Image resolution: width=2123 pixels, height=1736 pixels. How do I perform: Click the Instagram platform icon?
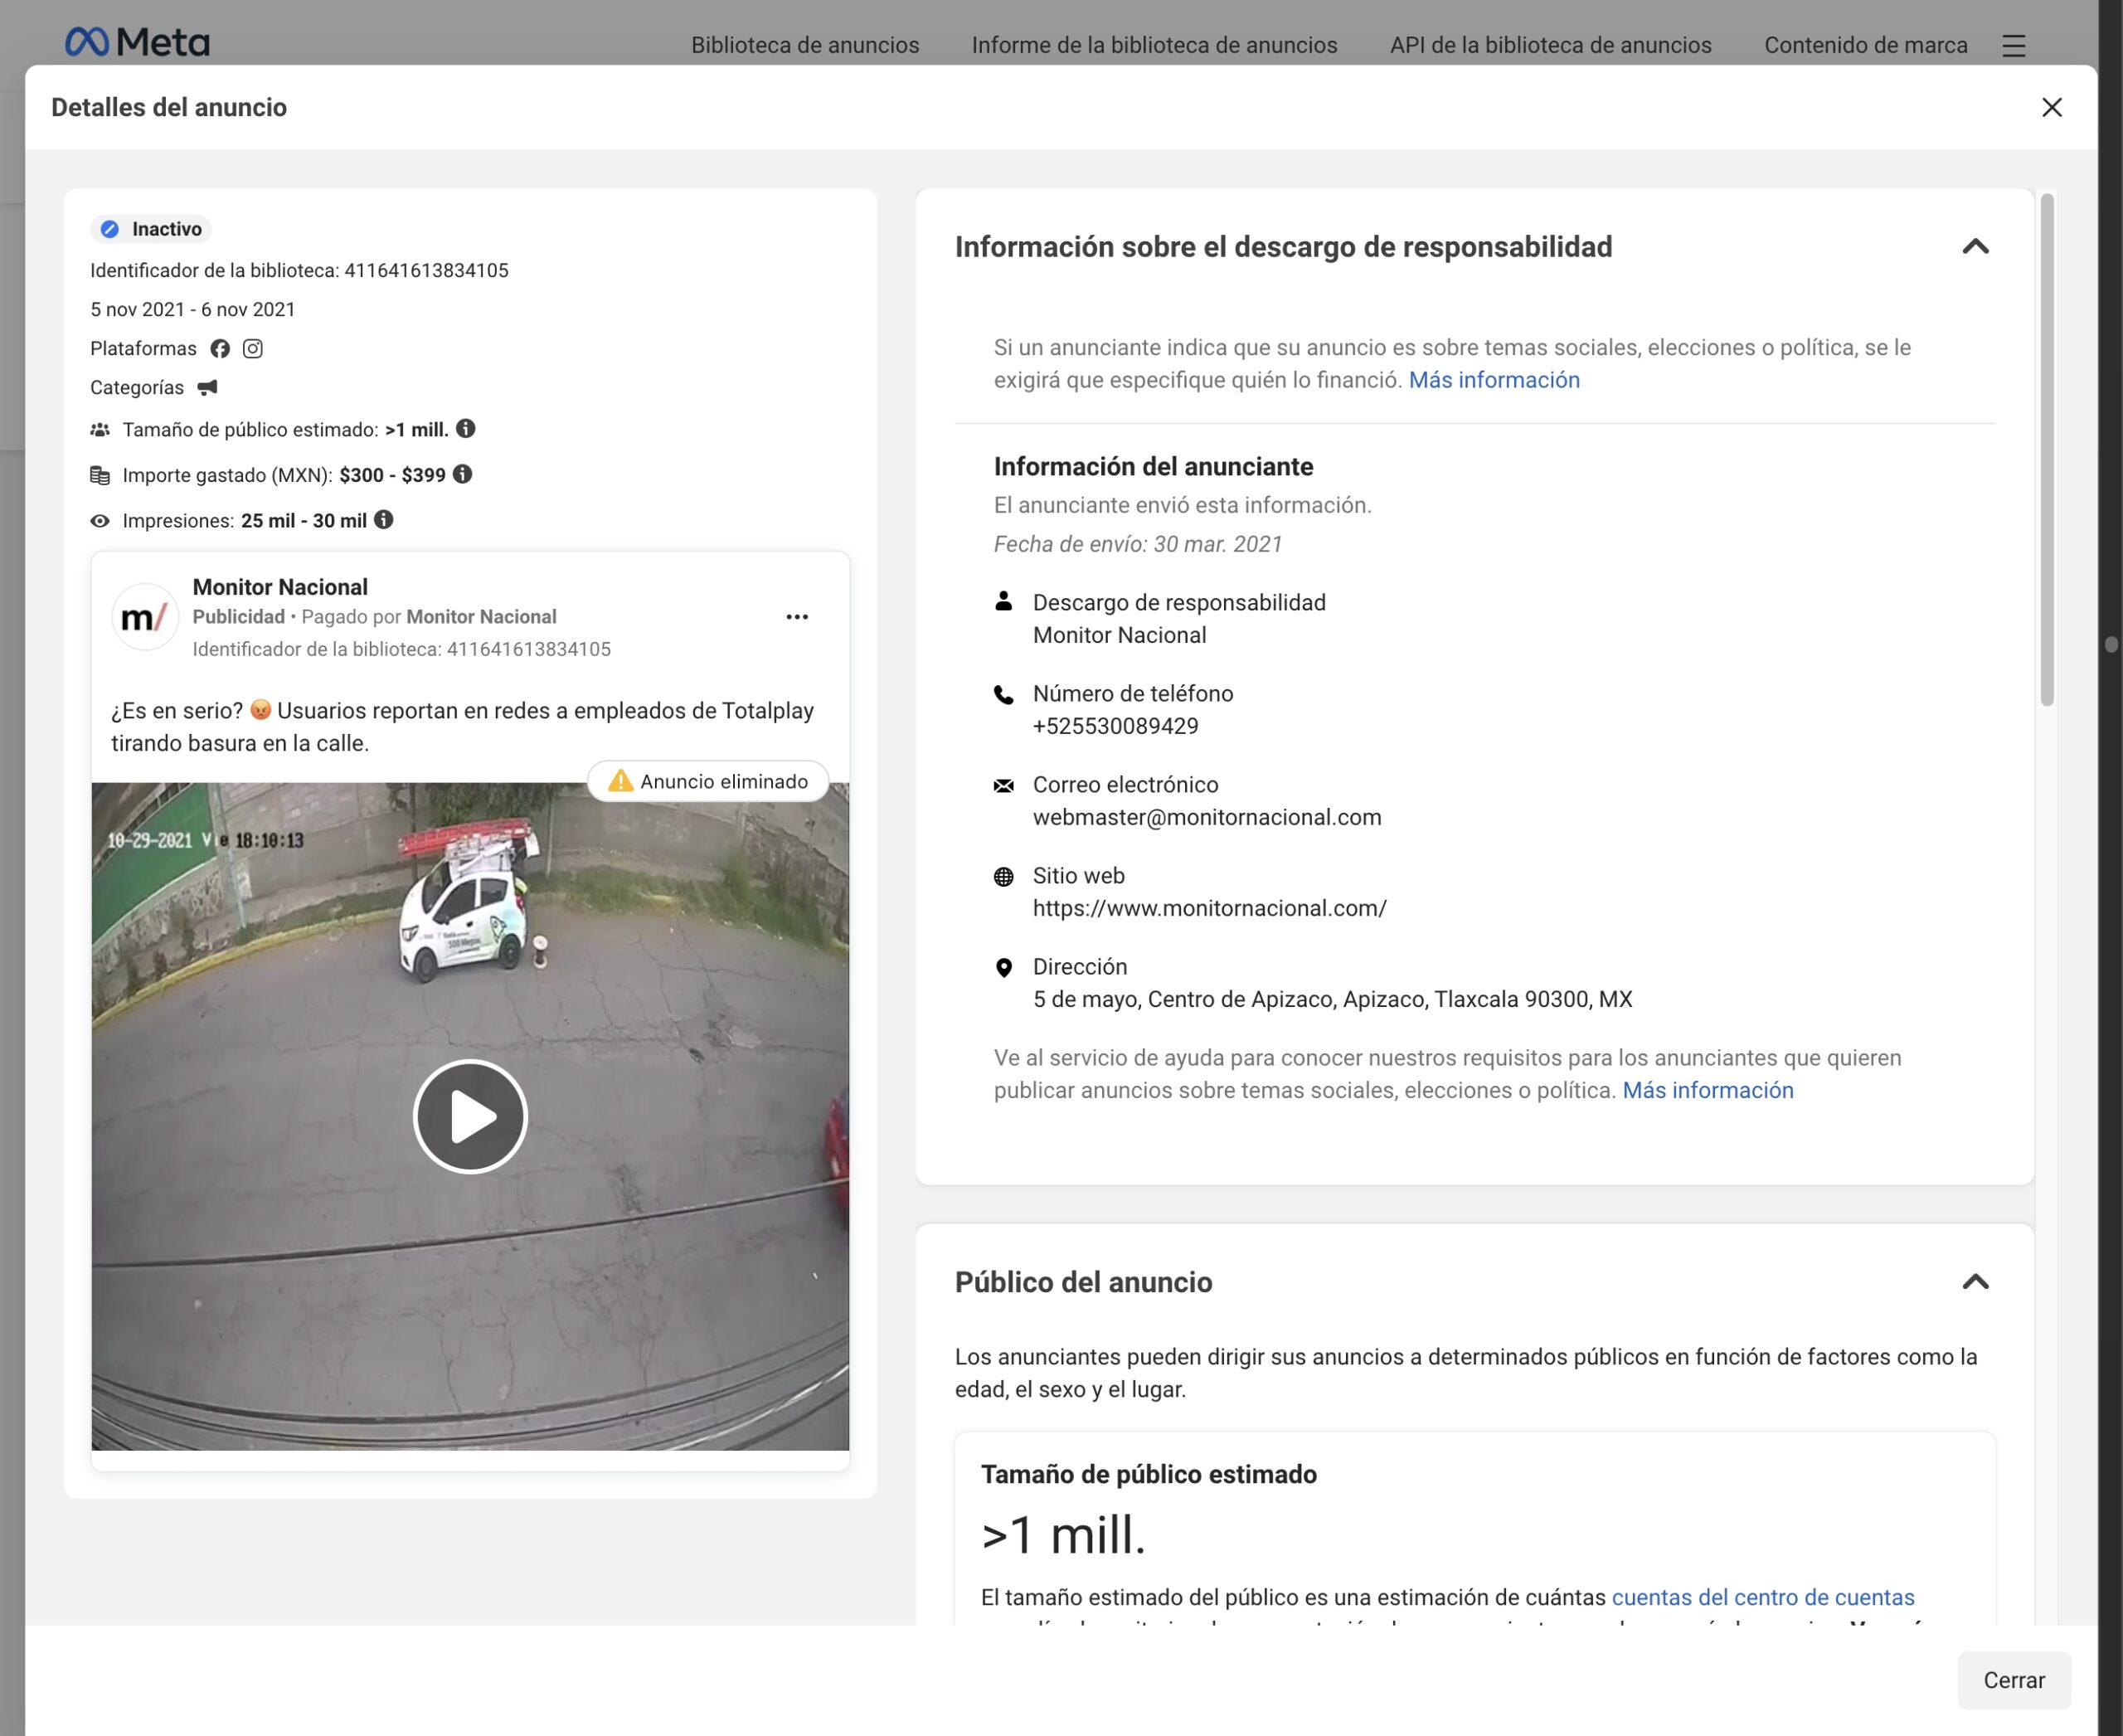[x=253, y=349]
